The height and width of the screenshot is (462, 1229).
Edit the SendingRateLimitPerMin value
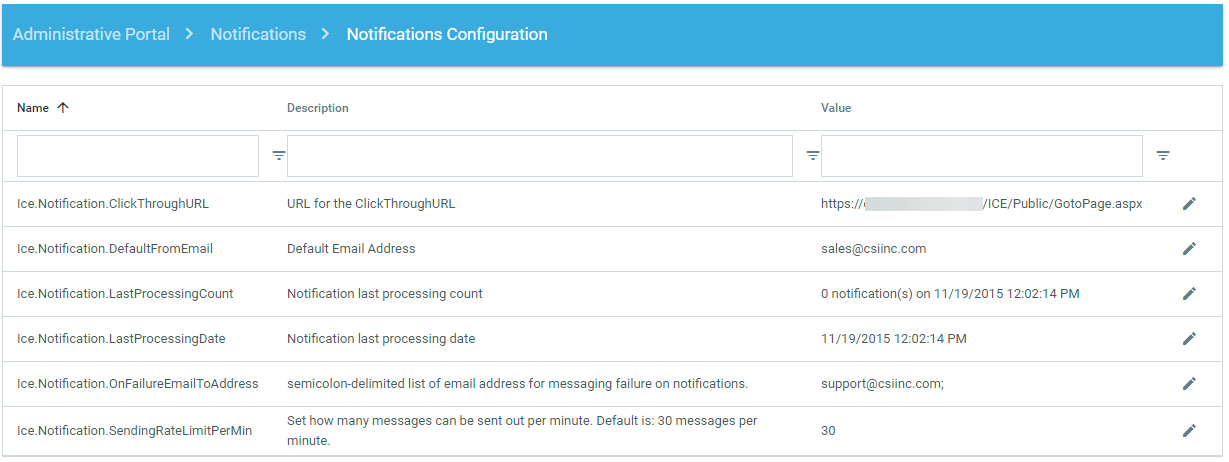click(x=1189, y=431)
